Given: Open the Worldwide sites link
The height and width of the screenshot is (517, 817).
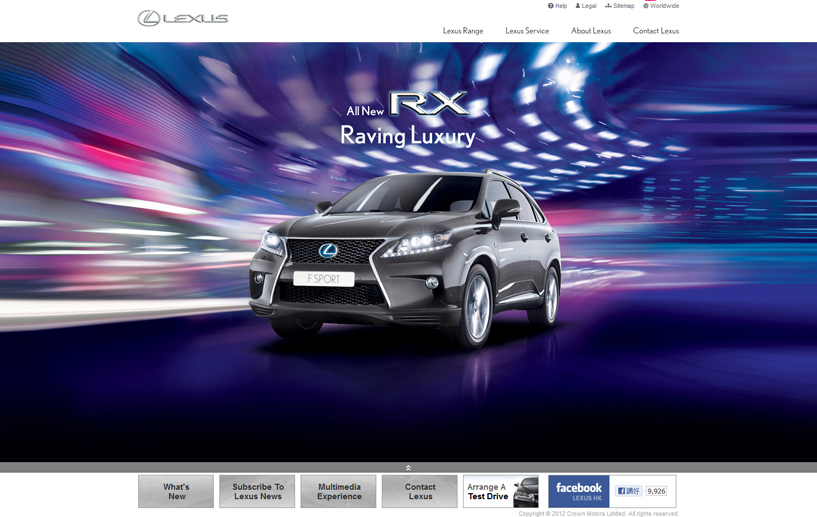Looking at the screenshot, I should pos(661,6).
